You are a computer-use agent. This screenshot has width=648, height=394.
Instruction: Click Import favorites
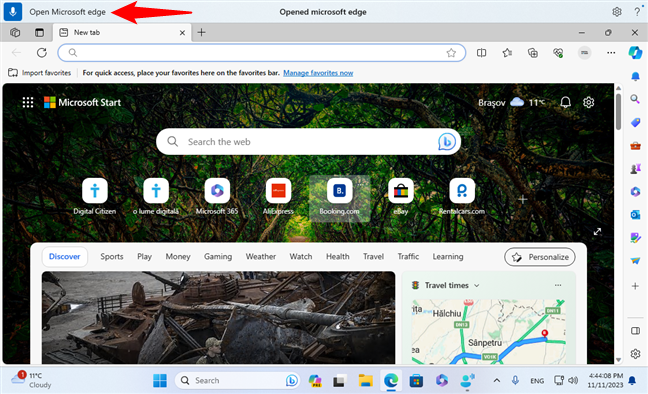tap(40, 73)
